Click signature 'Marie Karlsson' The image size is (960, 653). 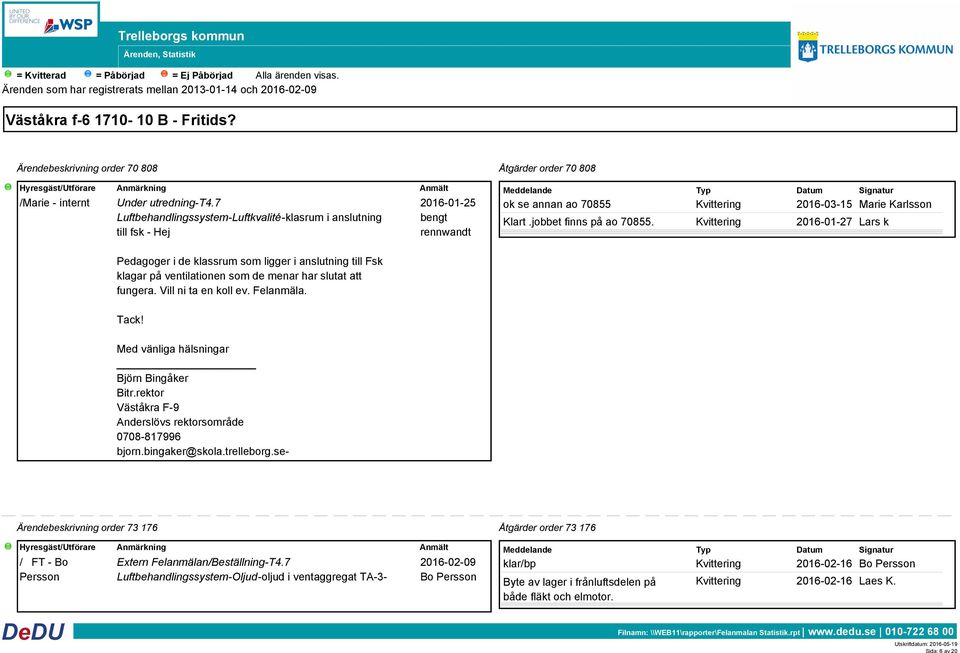(x=895, y=204)
